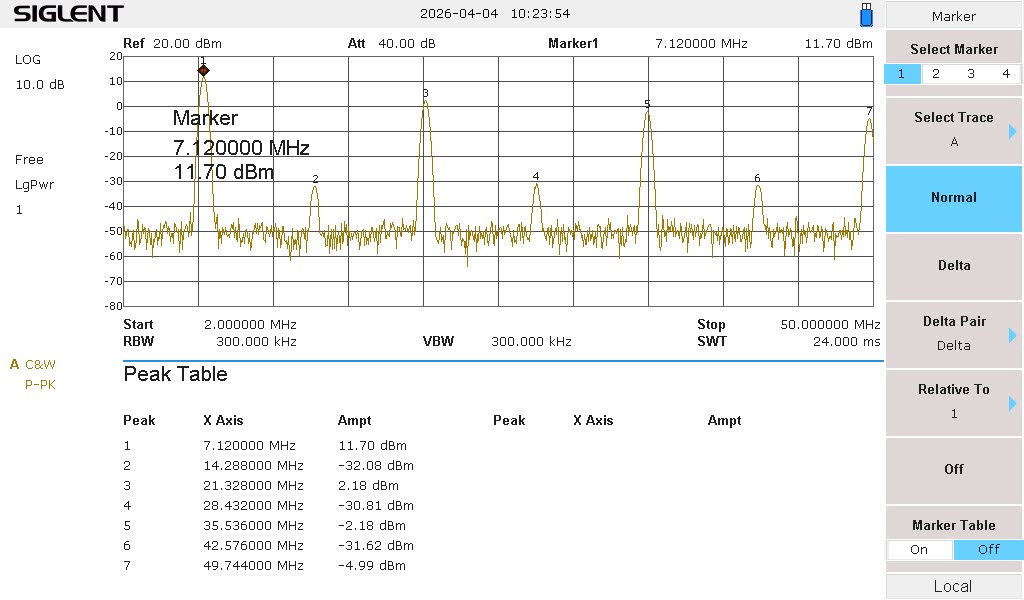Switch the marker Off
Image resolution: width=1024 pixels, height=600 pixels.
click(953, 469)
